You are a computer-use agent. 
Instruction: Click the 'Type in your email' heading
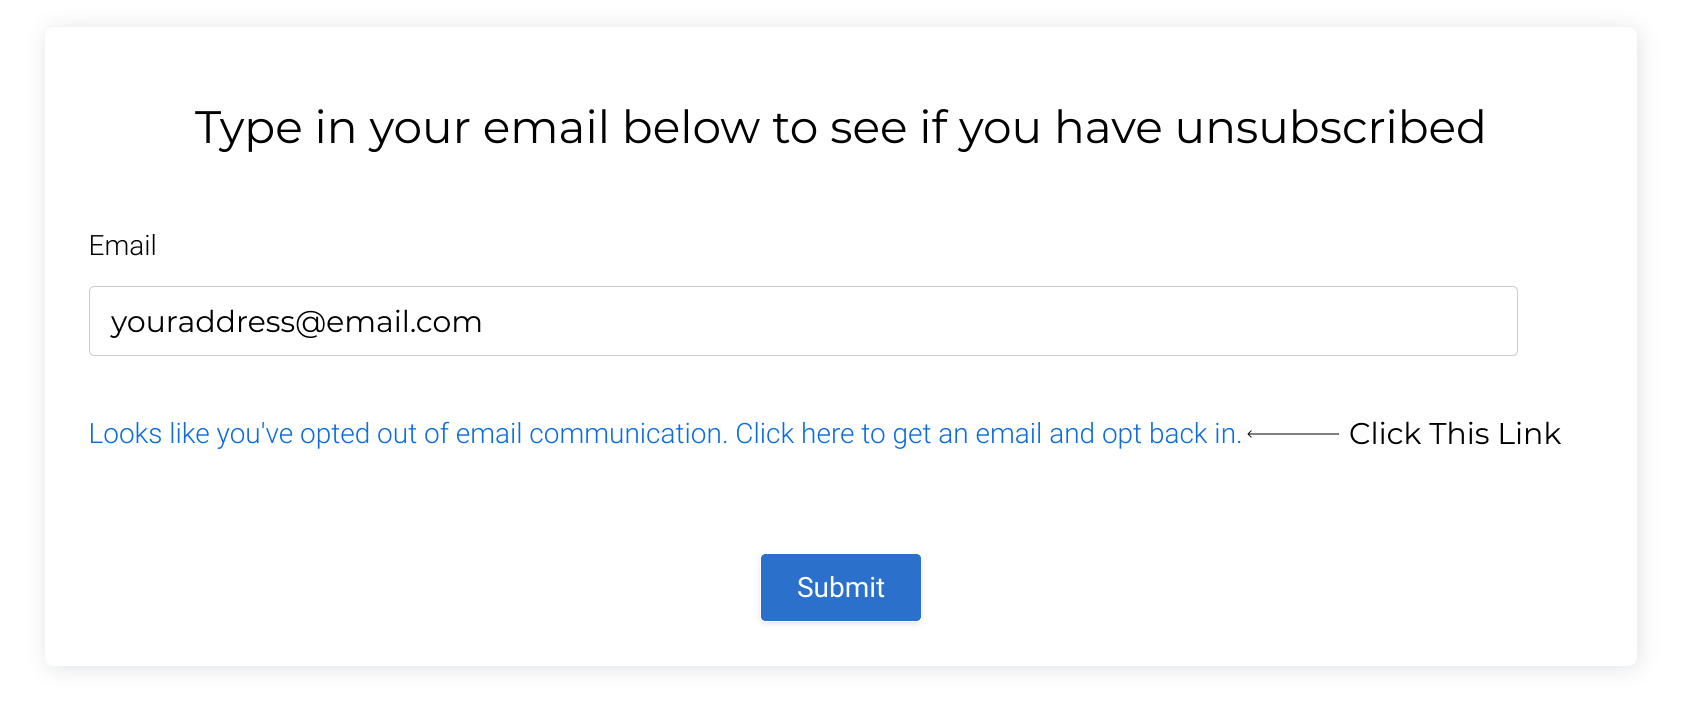tap(839, 128)
